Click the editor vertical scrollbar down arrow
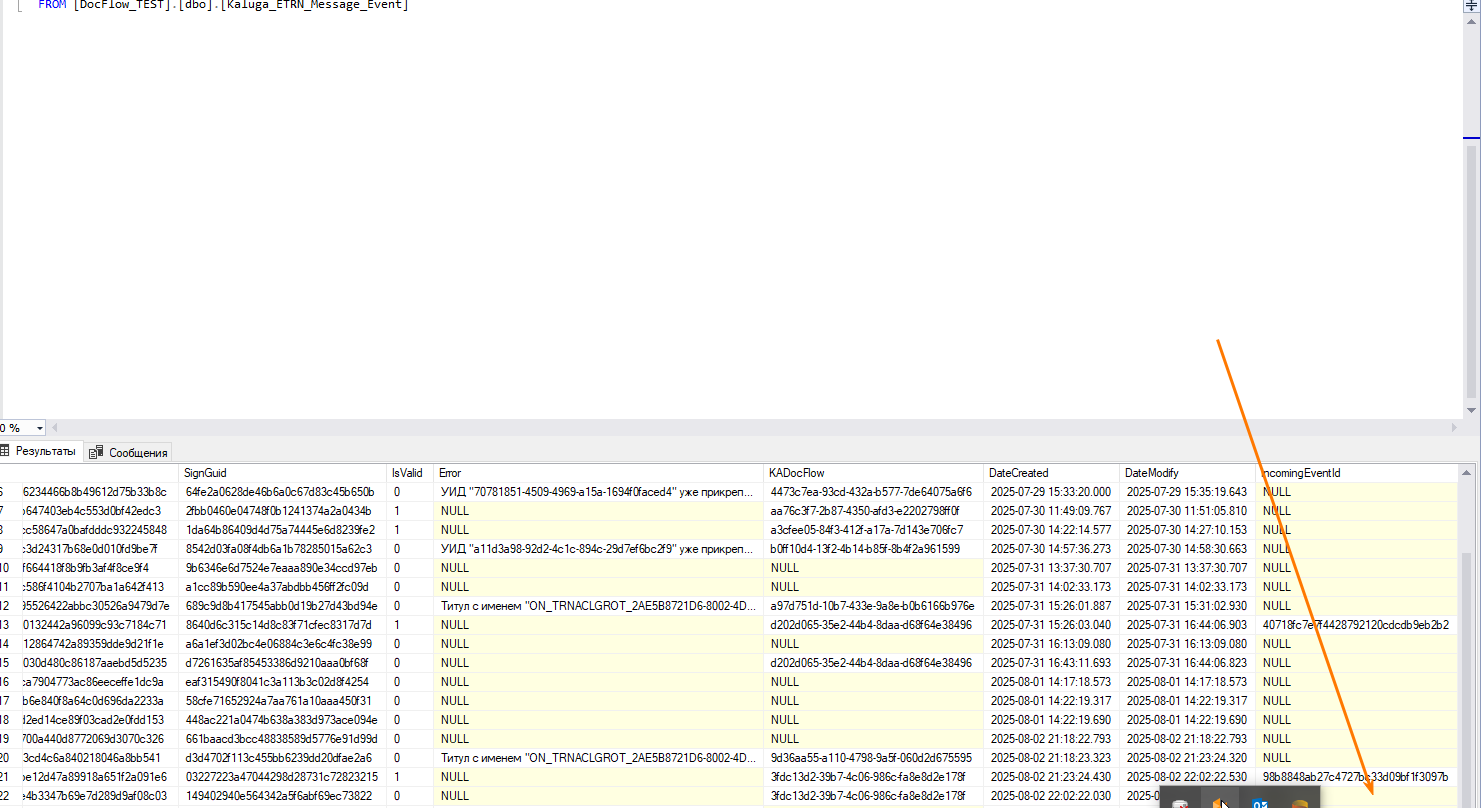The image size is (1481, 808). [1471, 410]
